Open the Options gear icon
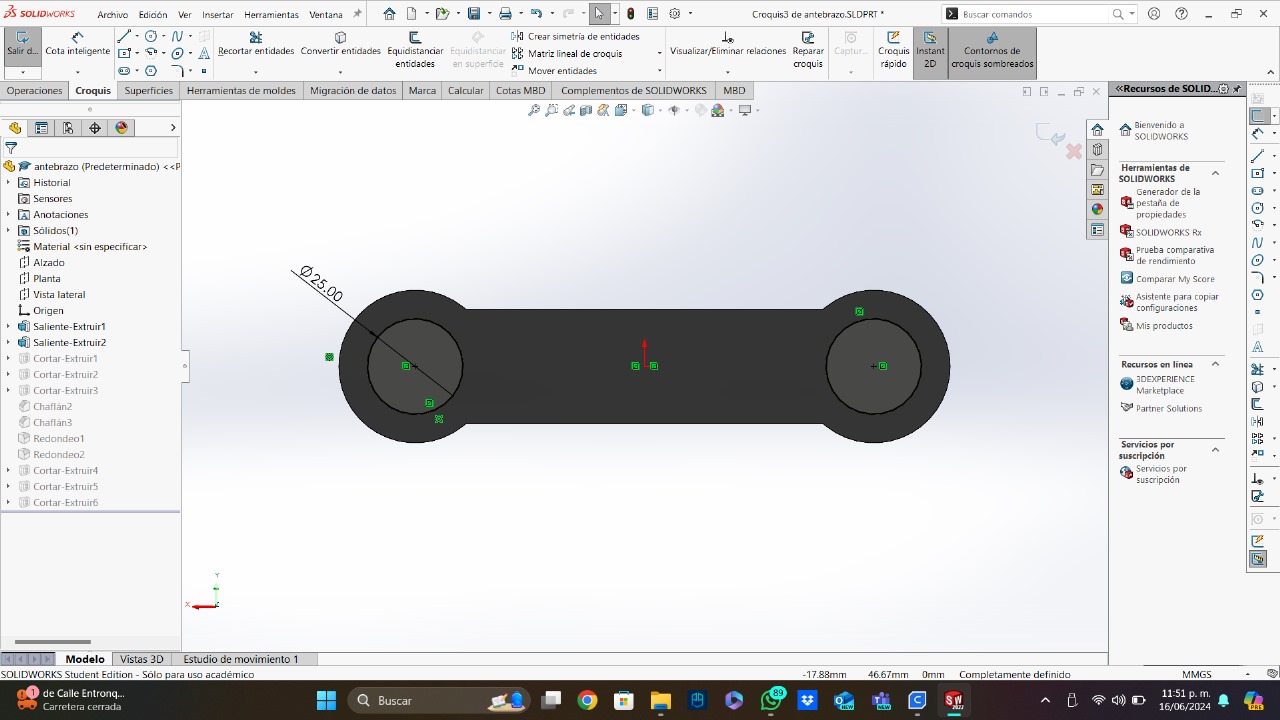Viewport: 1280px width, 720px height. pos(675,14)
